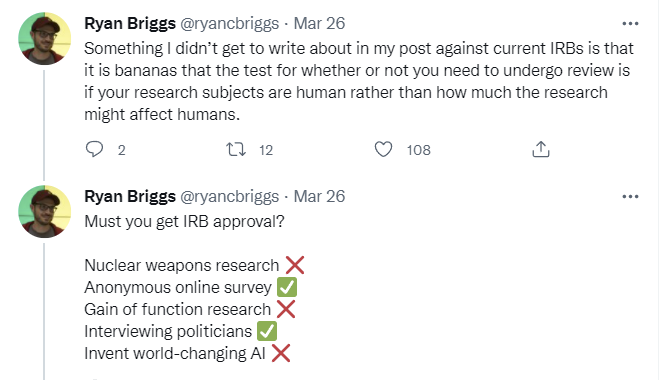Click the first tweet text about IRBs

coord(359,81)
